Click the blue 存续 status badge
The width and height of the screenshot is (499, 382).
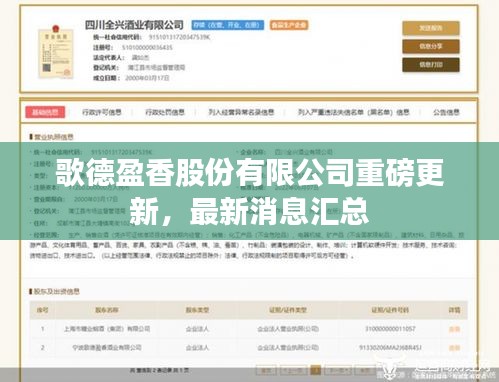[228, 25]
